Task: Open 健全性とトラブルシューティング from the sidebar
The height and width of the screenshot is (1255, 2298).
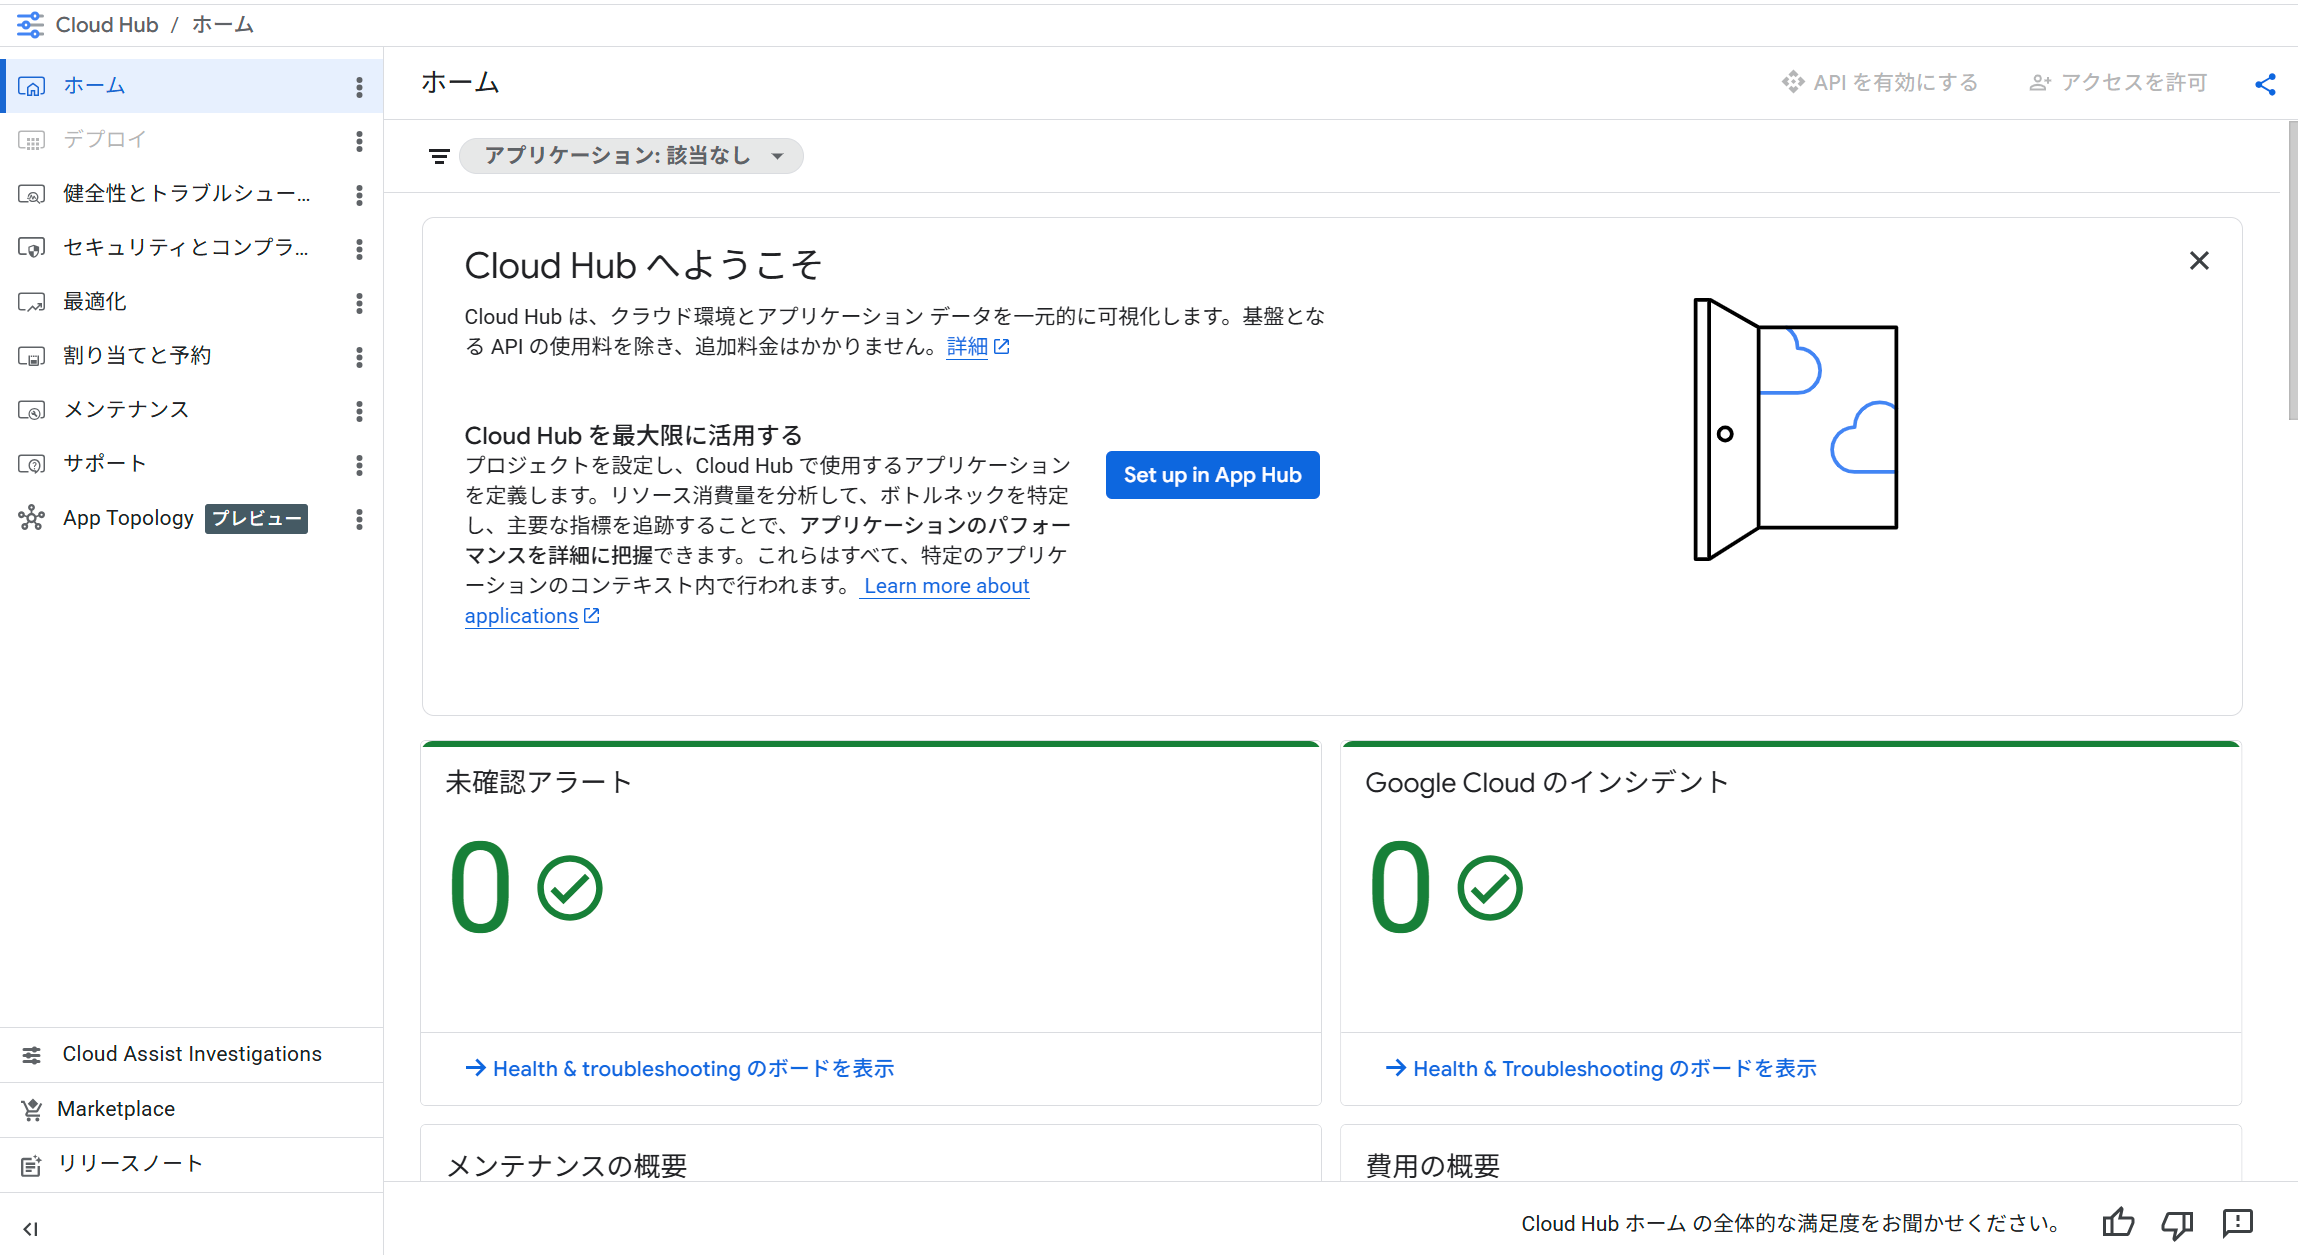Action: click(185, 193)
